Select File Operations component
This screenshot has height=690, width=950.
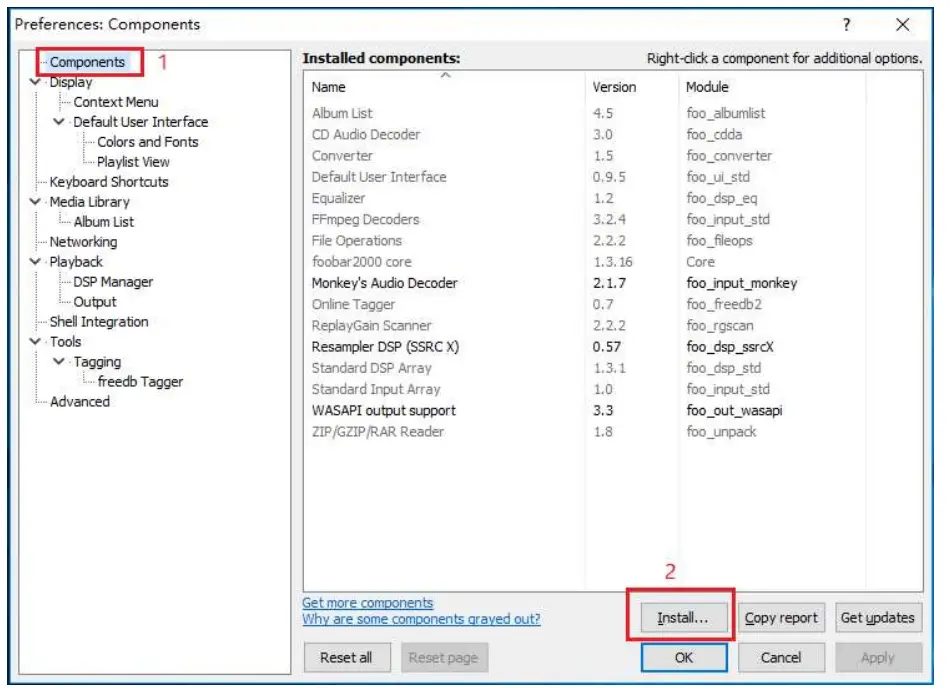pos(613,241)
